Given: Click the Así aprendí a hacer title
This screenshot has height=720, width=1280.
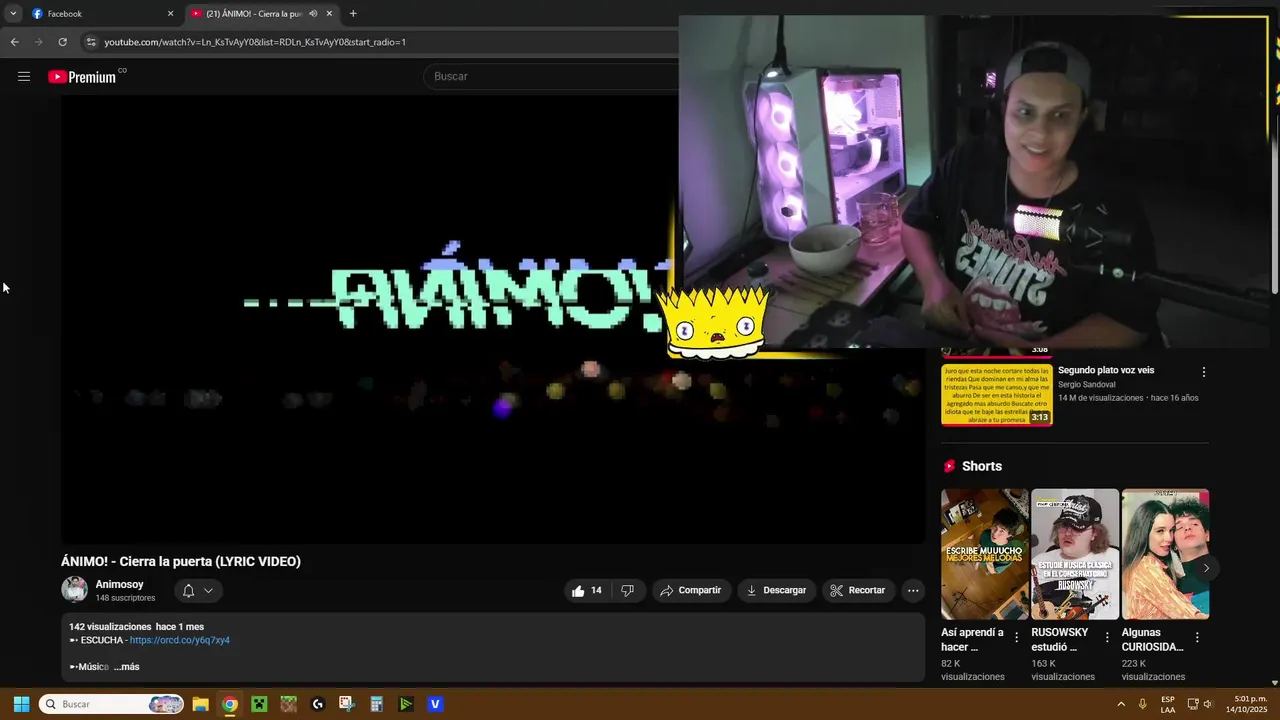Looking at the screenshot, I should pyautogui.click(x=972, y=640).
